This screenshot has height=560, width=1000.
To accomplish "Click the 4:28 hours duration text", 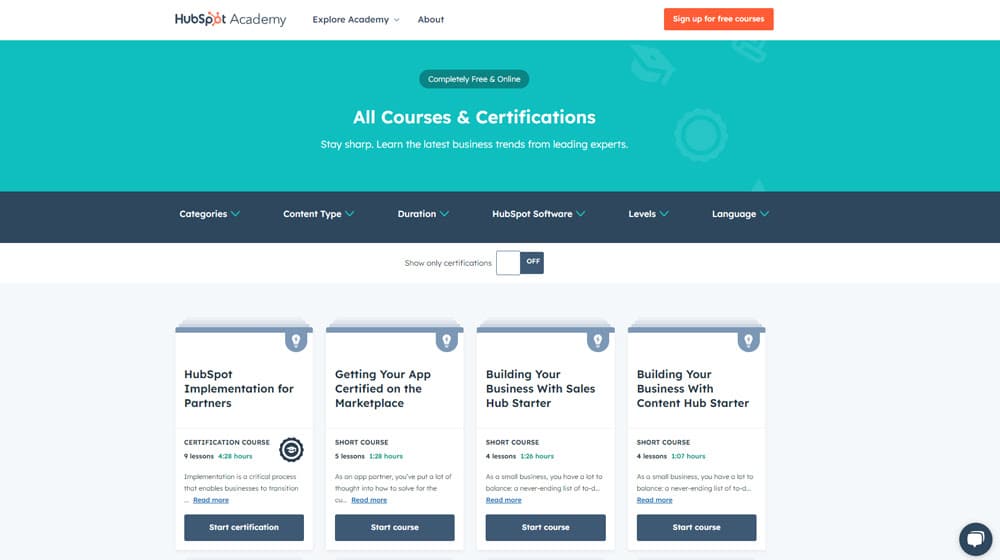I will (x=235, y=456).
